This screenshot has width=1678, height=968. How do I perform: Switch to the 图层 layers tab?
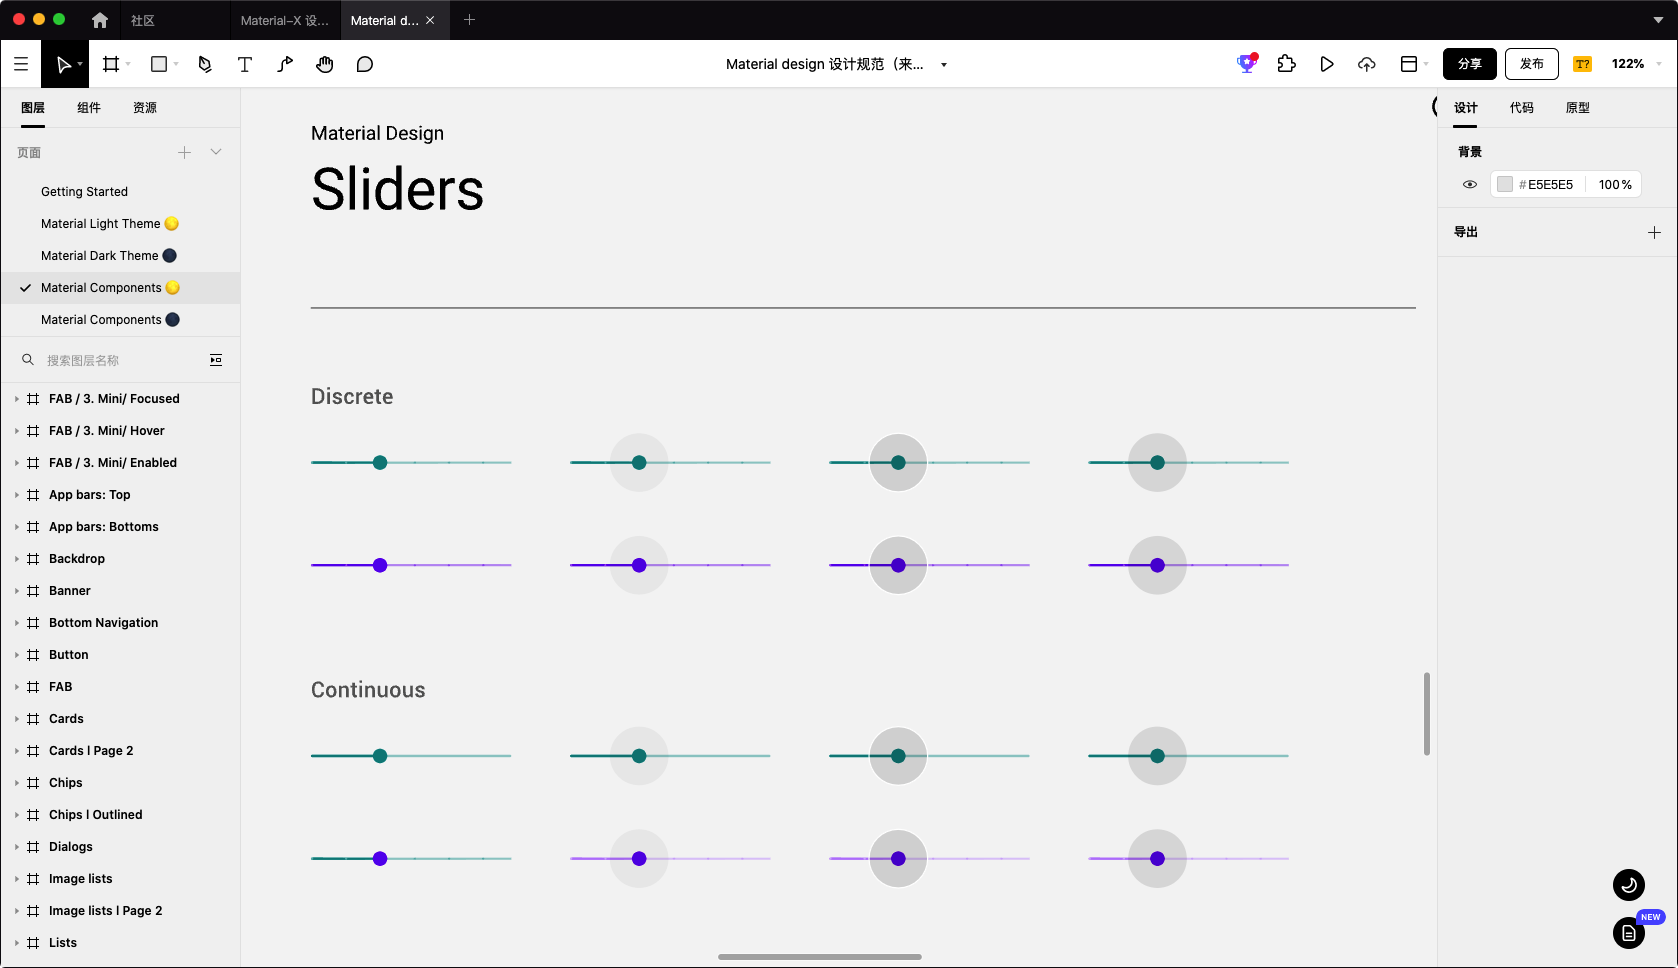pyautogui.click(x=33, y=108)
